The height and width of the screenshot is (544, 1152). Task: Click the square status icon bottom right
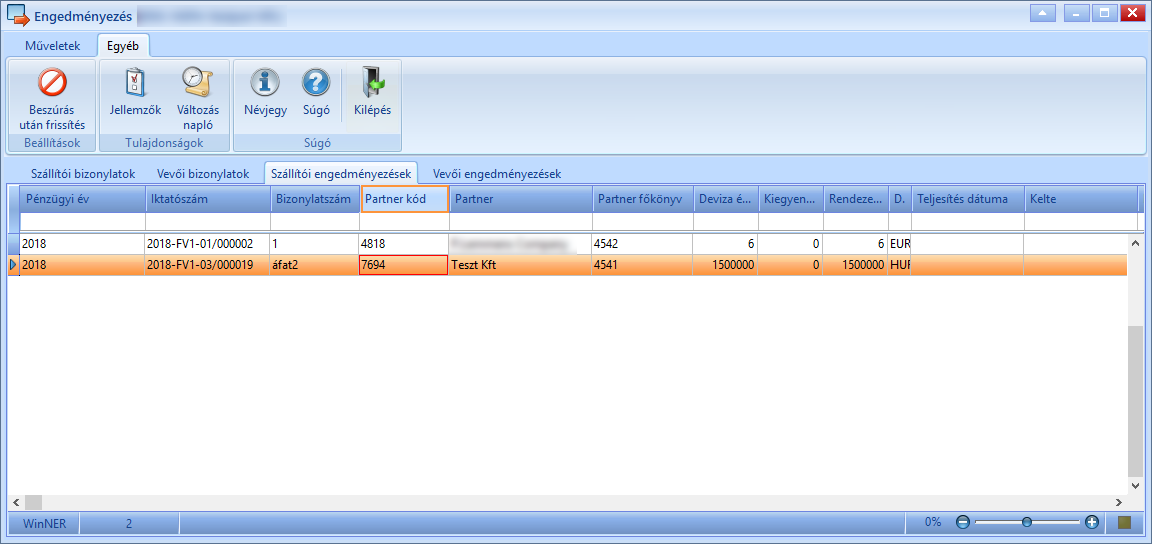(1123, 523)
